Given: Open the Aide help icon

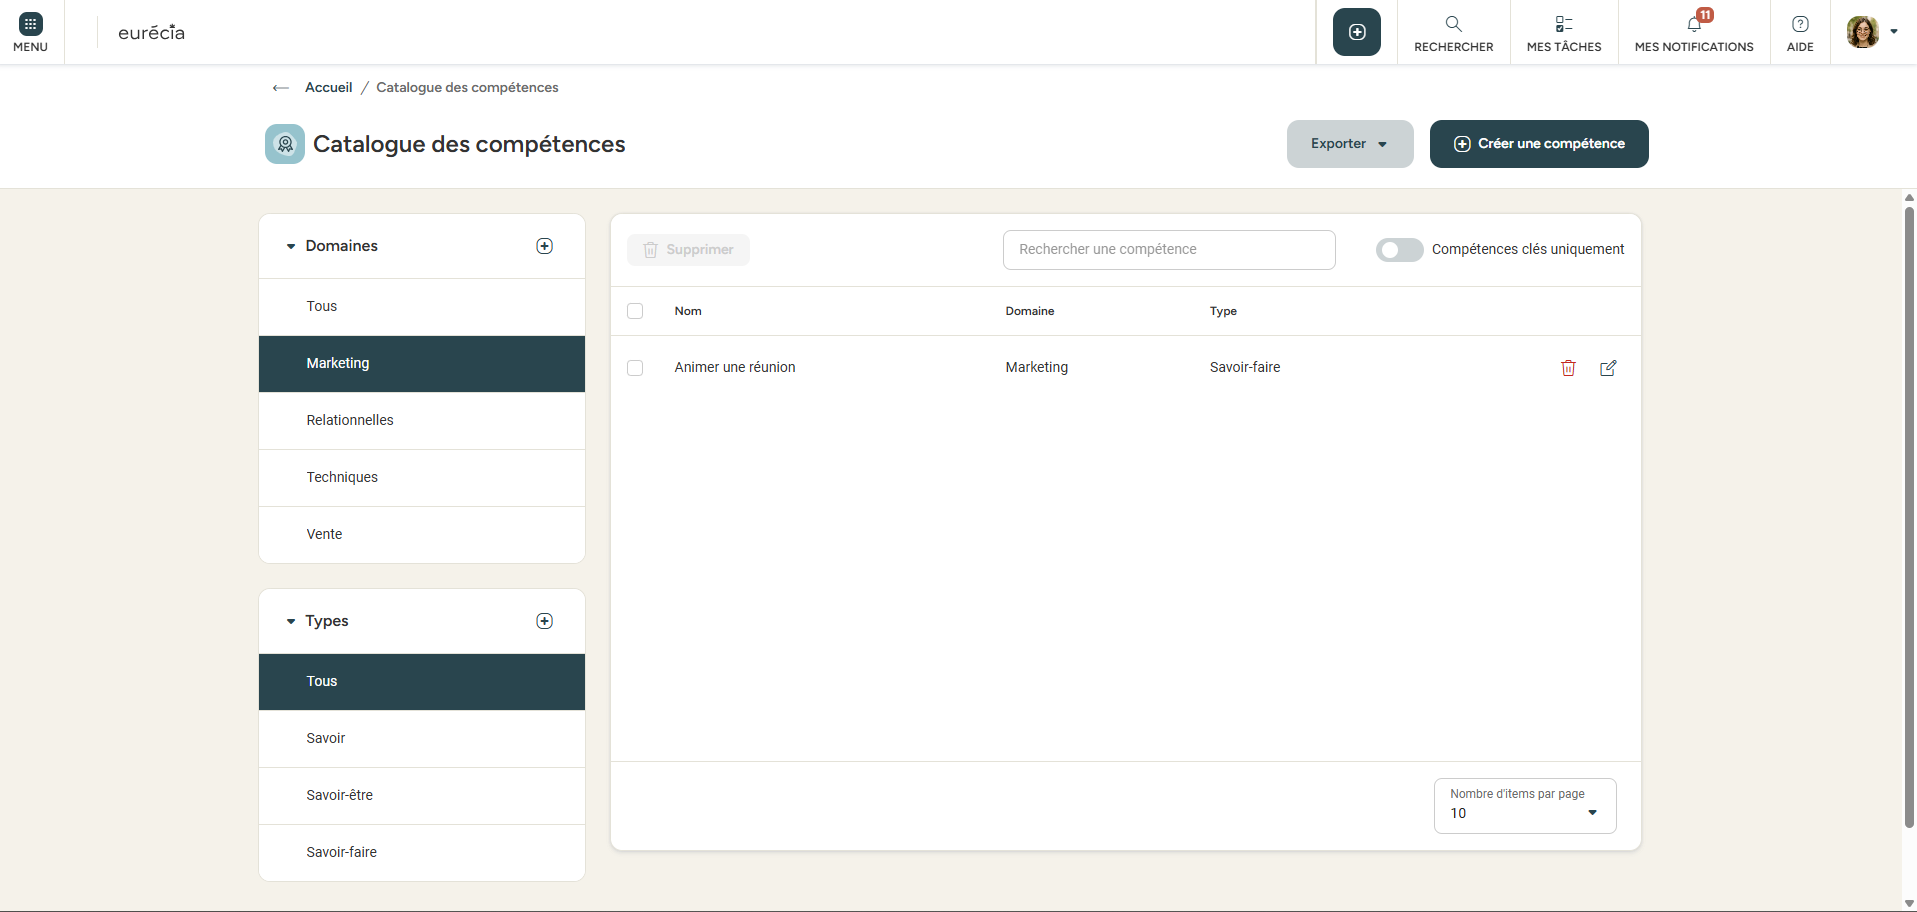Looking at the screenshot, I should coord(1799,24).
